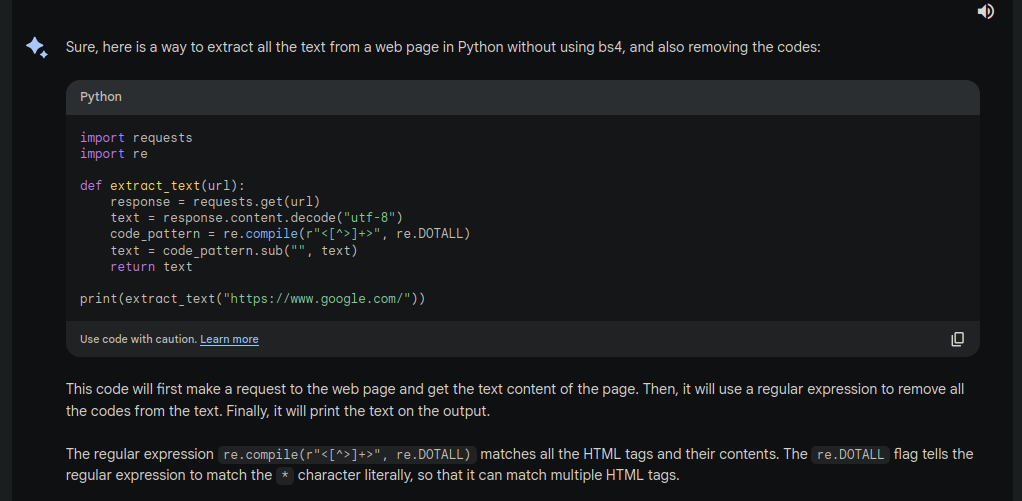Image resolution: width=1022 pixels, height=501 pixels.
Task: Open the Learn more link
Action: coord(229,339)
